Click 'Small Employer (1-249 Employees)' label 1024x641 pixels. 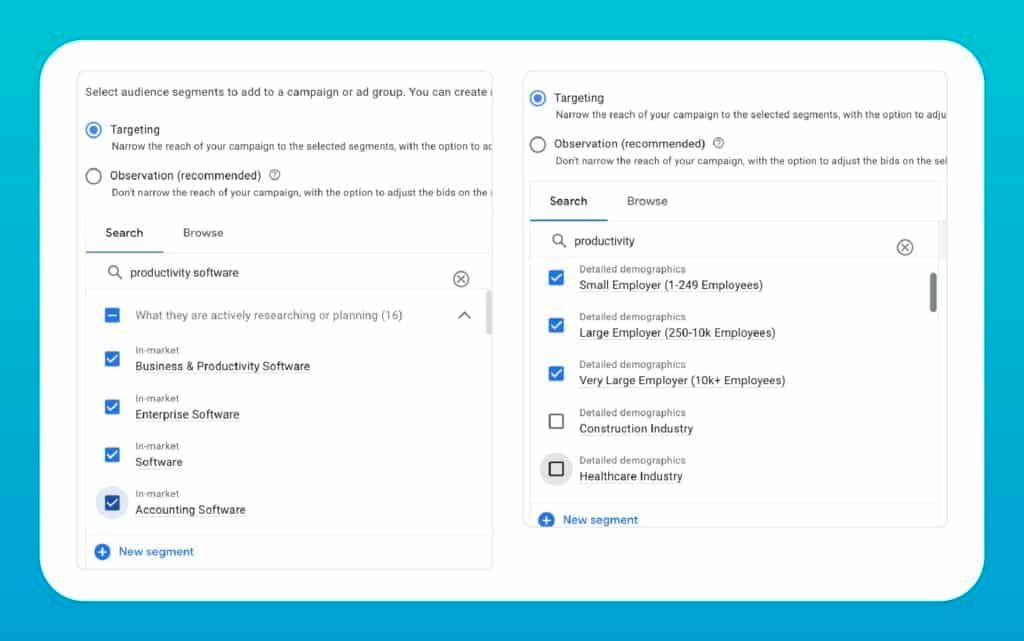(x=671, y=285)
